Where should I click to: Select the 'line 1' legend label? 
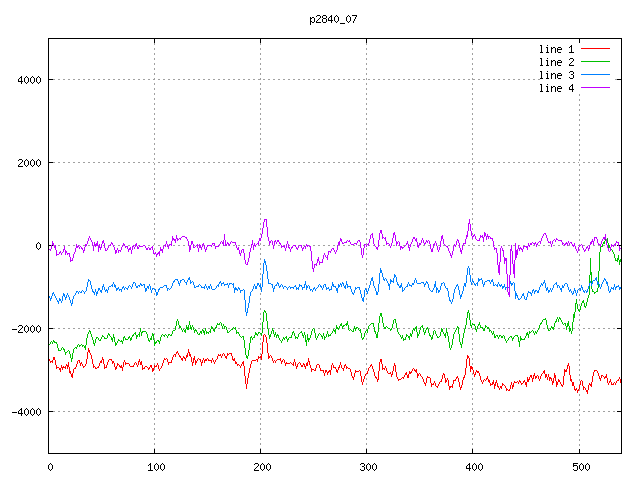[551, 48]
